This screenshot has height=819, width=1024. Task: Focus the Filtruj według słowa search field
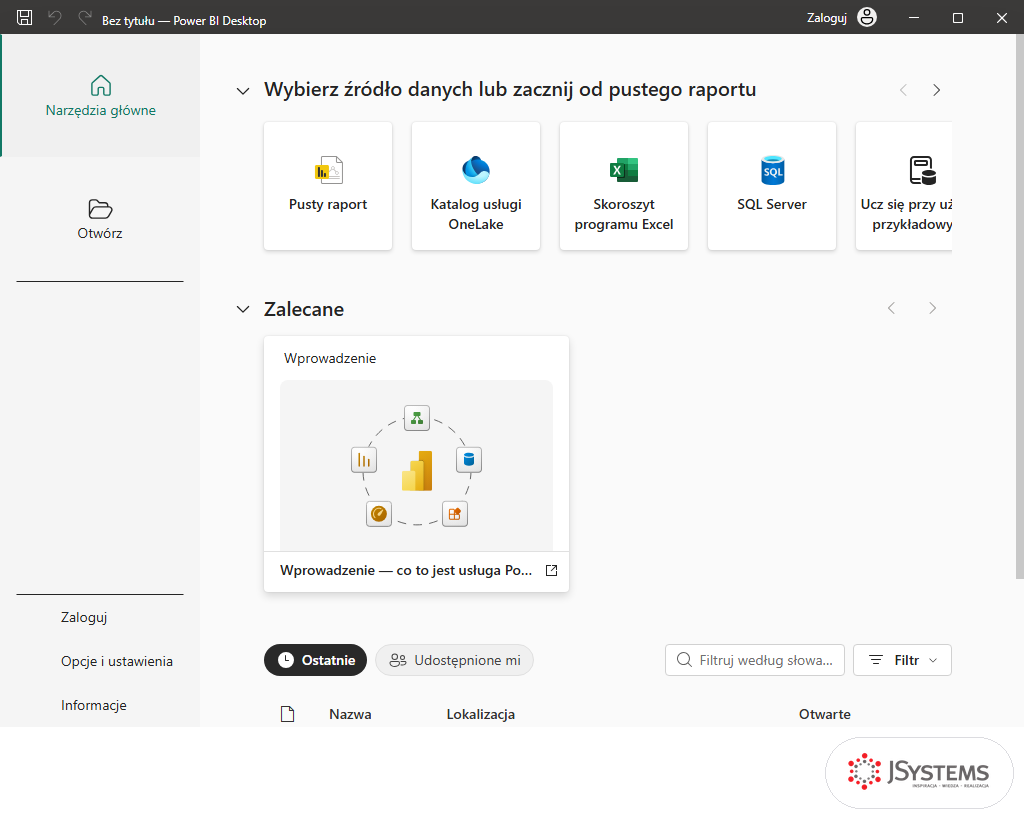click(755, 660)
